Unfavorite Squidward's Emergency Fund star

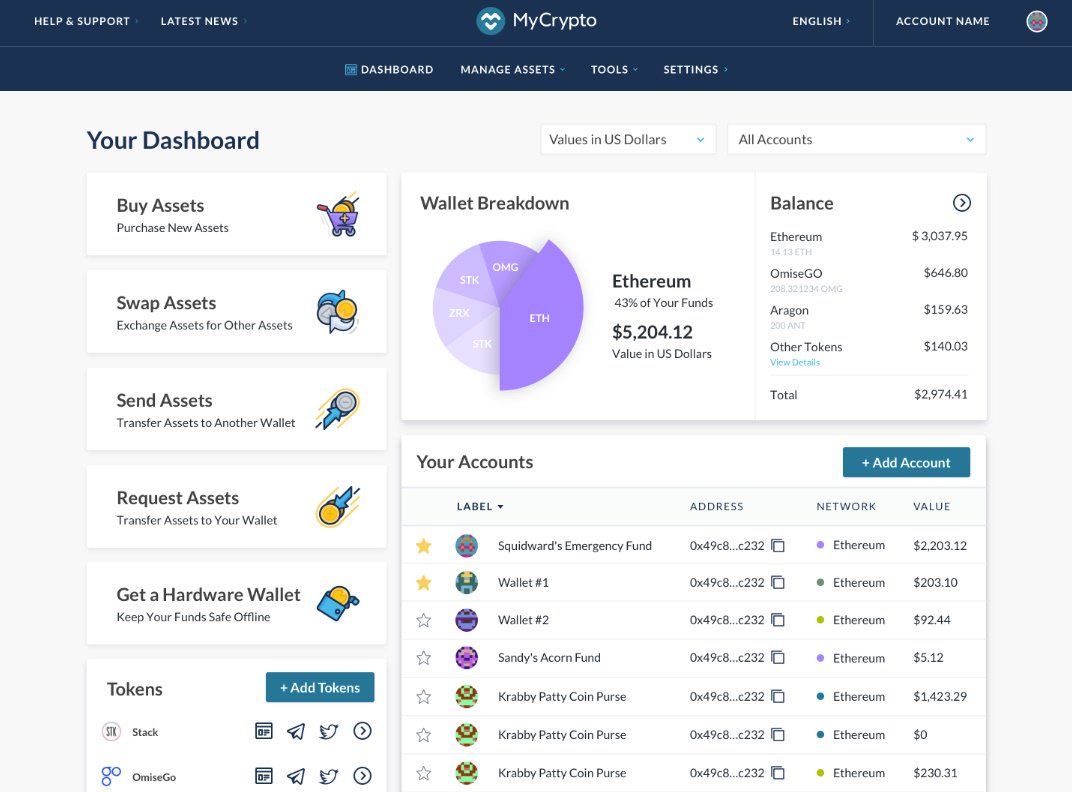click(x=424, y=546)
